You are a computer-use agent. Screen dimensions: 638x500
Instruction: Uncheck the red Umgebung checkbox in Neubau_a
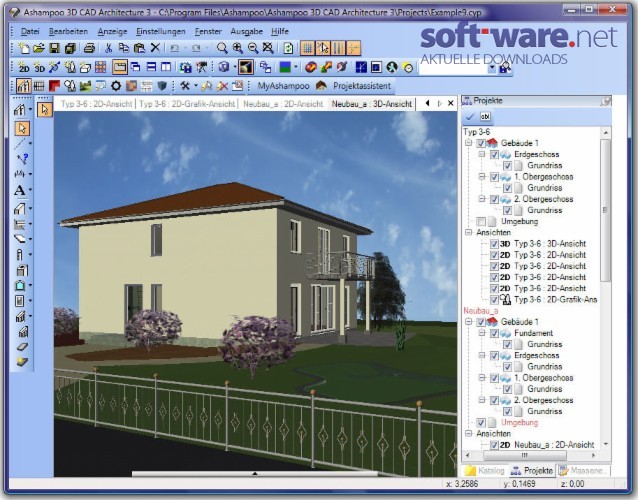(481, 423)
